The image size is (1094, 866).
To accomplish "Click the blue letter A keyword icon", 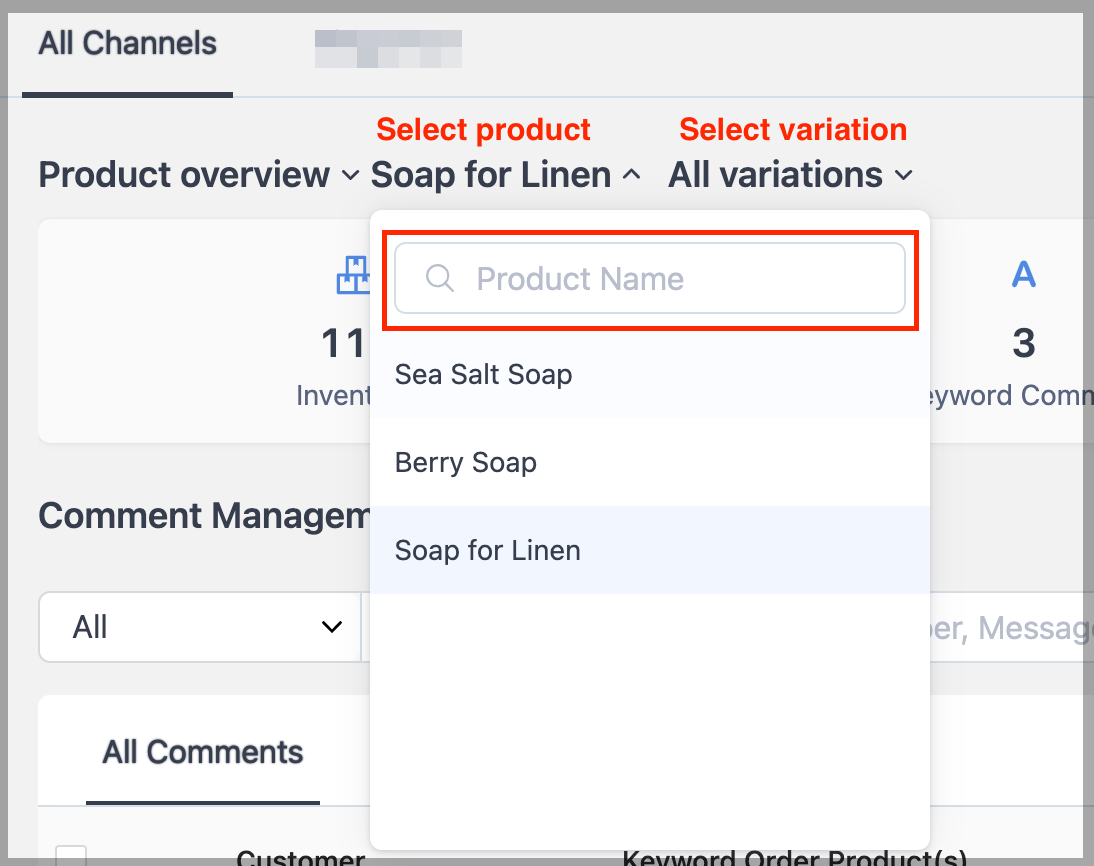I will (1023, 274).
